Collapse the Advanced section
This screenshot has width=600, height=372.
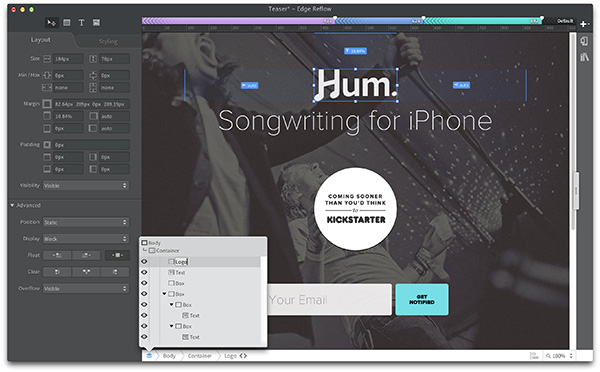pyautogui.click(x=12, y=206)
